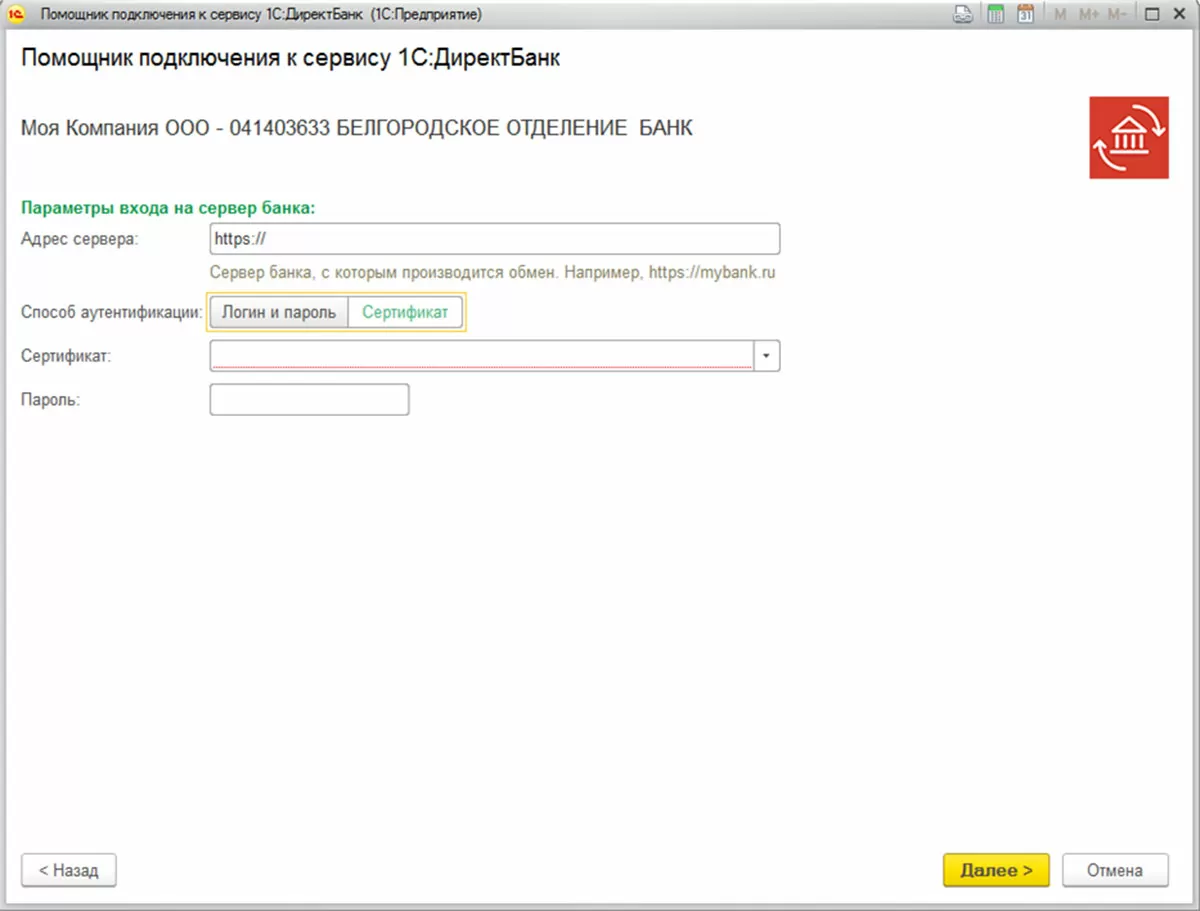Select 'Сертификат' authentication method
The width and height of the screenshot is (1200, 911).
point(405,312)
